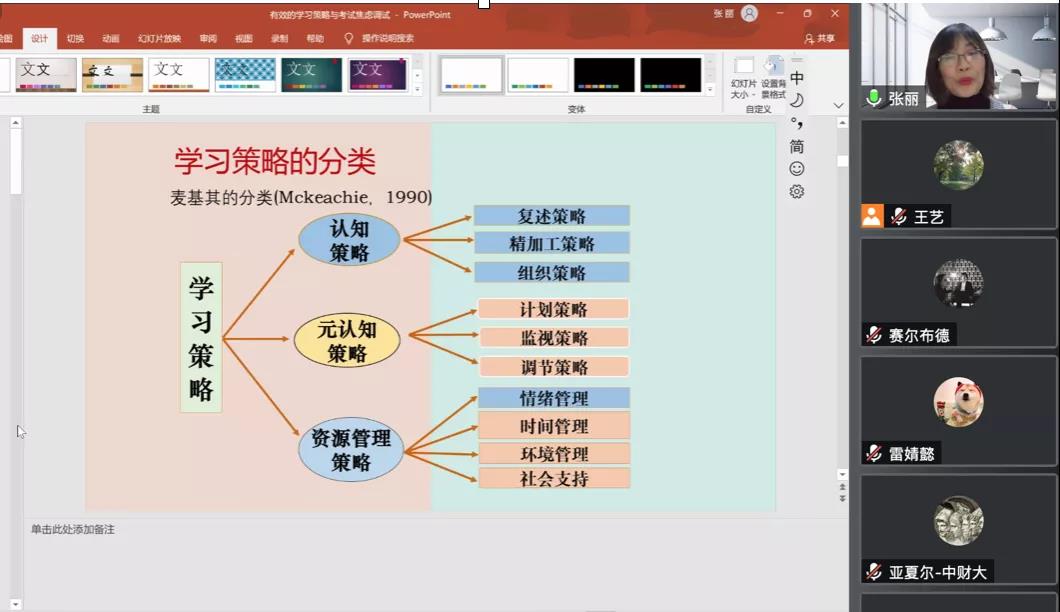Open the 设计 (Design) ribbon tab
1060x612 pixels.
[39, 39]
